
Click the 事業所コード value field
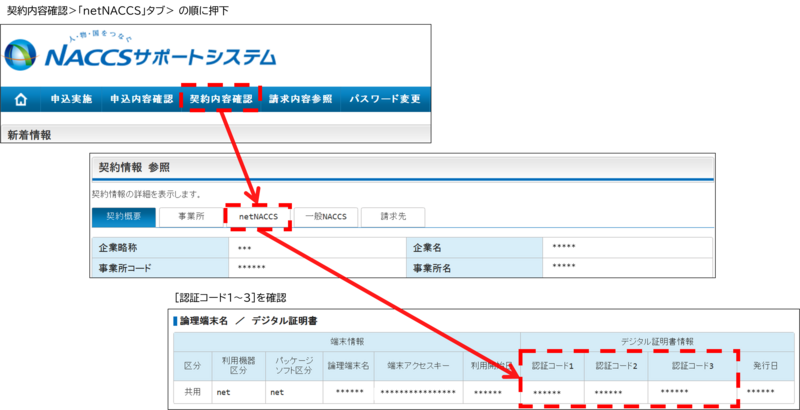315,267
